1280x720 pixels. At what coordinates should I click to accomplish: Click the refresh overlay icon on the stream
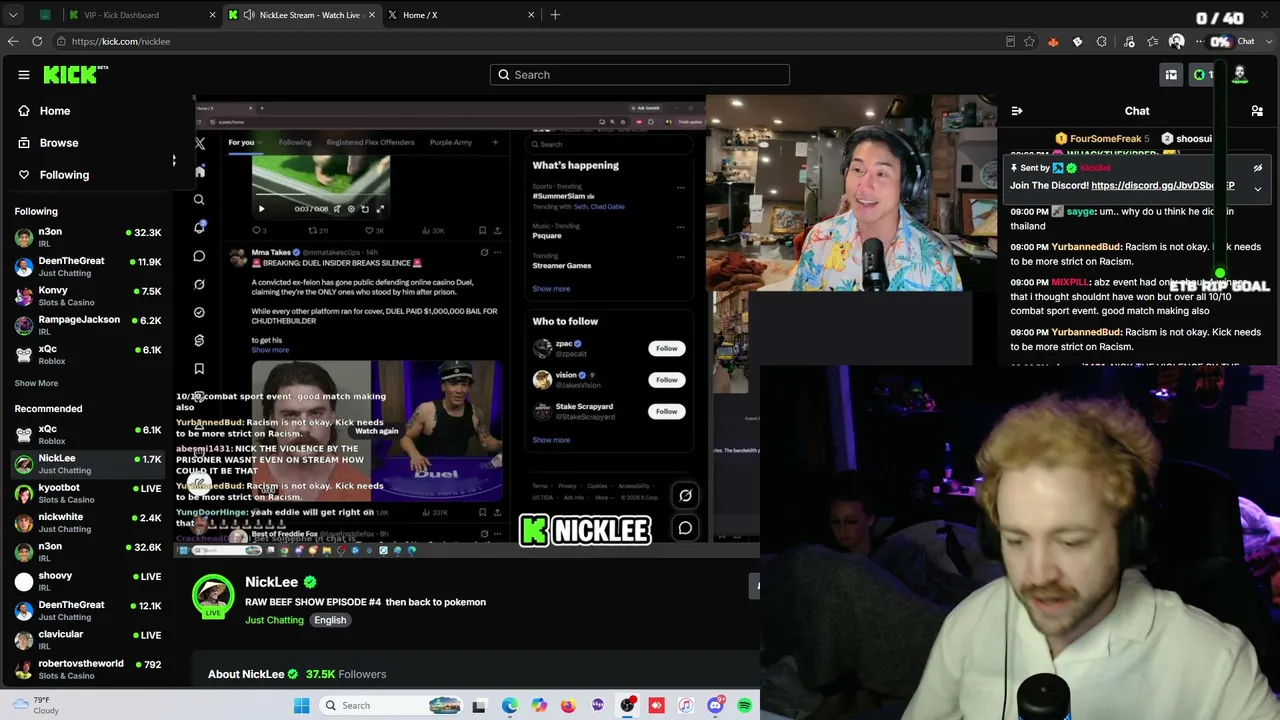click(x=685, y=495)
